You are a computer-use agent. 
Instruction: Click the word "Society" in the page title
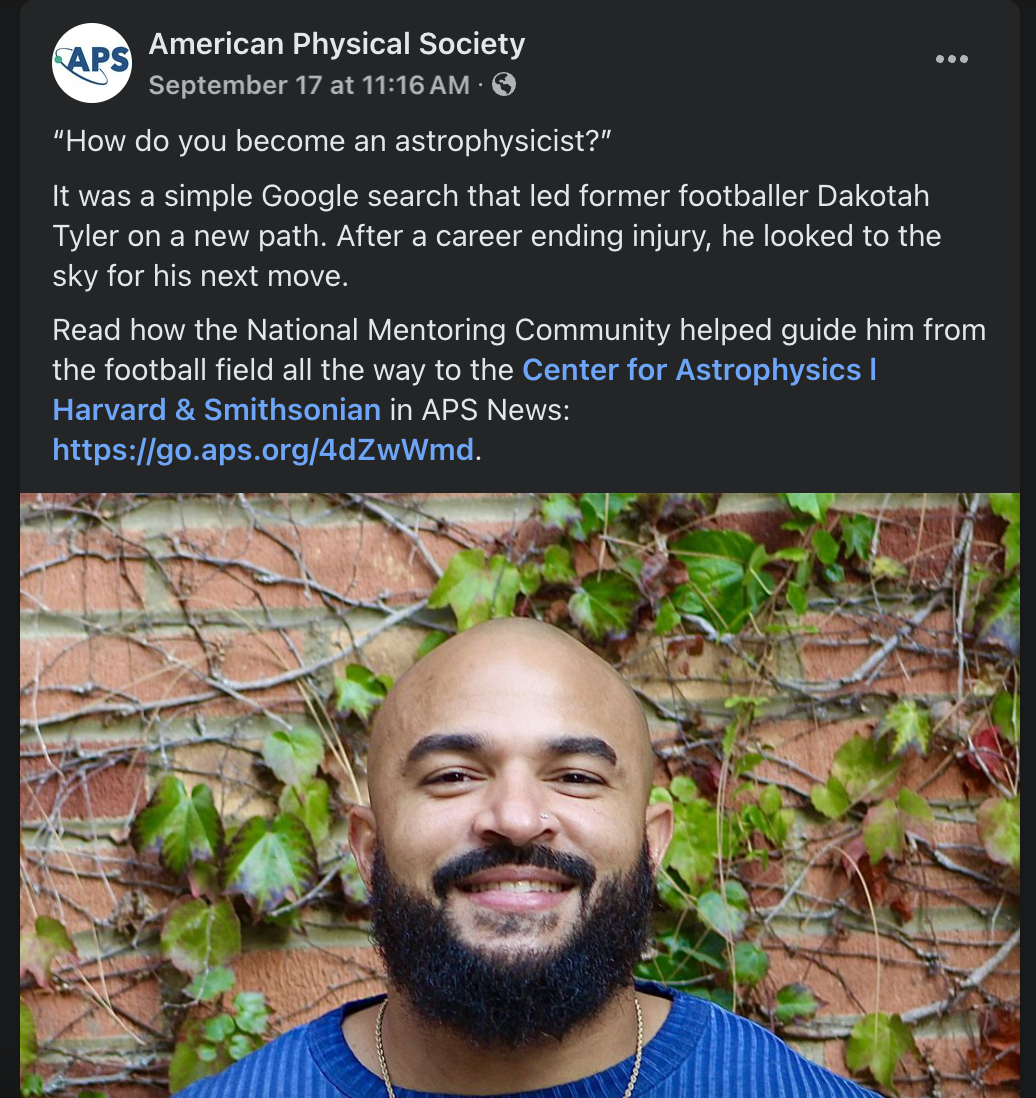point(471,43)
